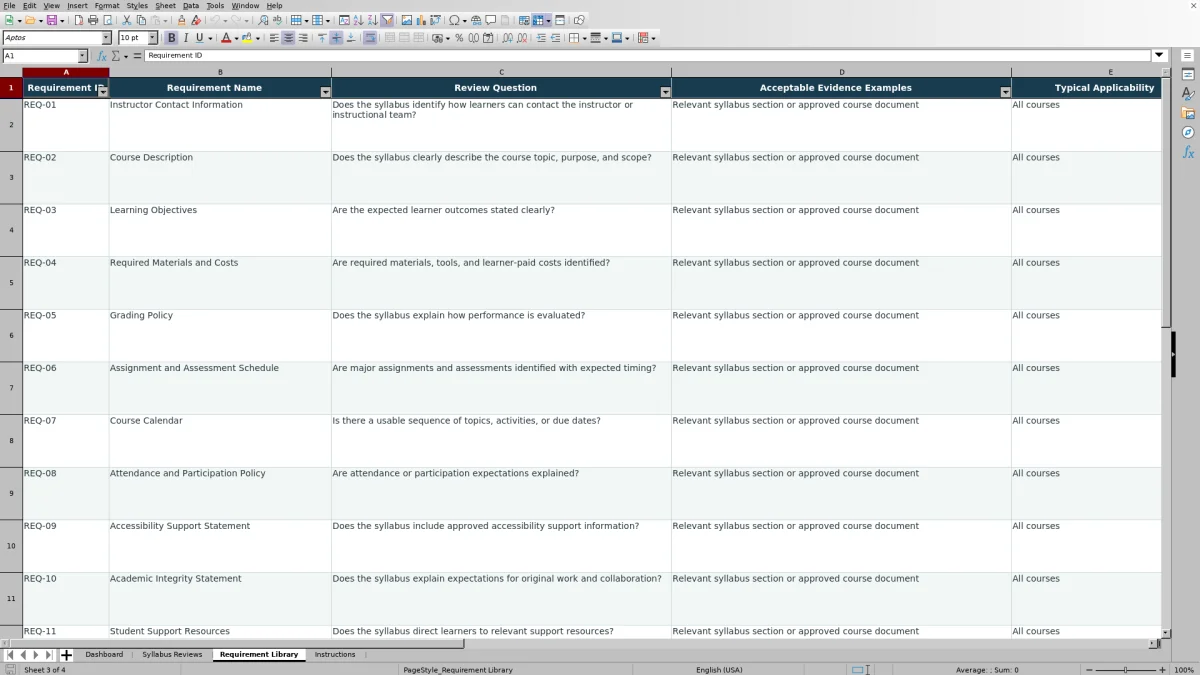The height and width of the screenshot is (675, 1200).
Task: Click the Copy icon
Action: pyautogui.click(x=141, y=20)
